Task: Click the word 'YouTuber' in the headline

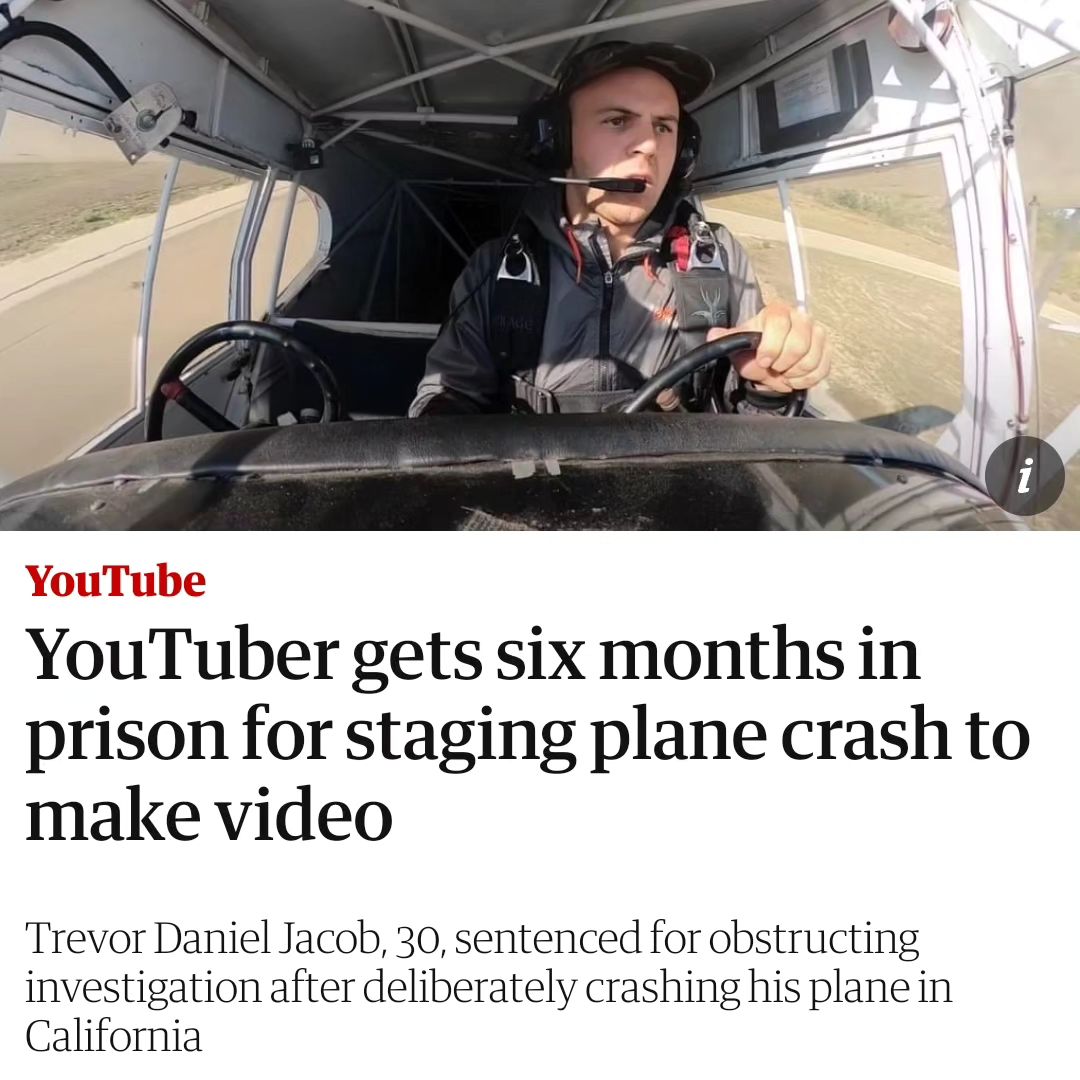Action: tap(182, 654)
